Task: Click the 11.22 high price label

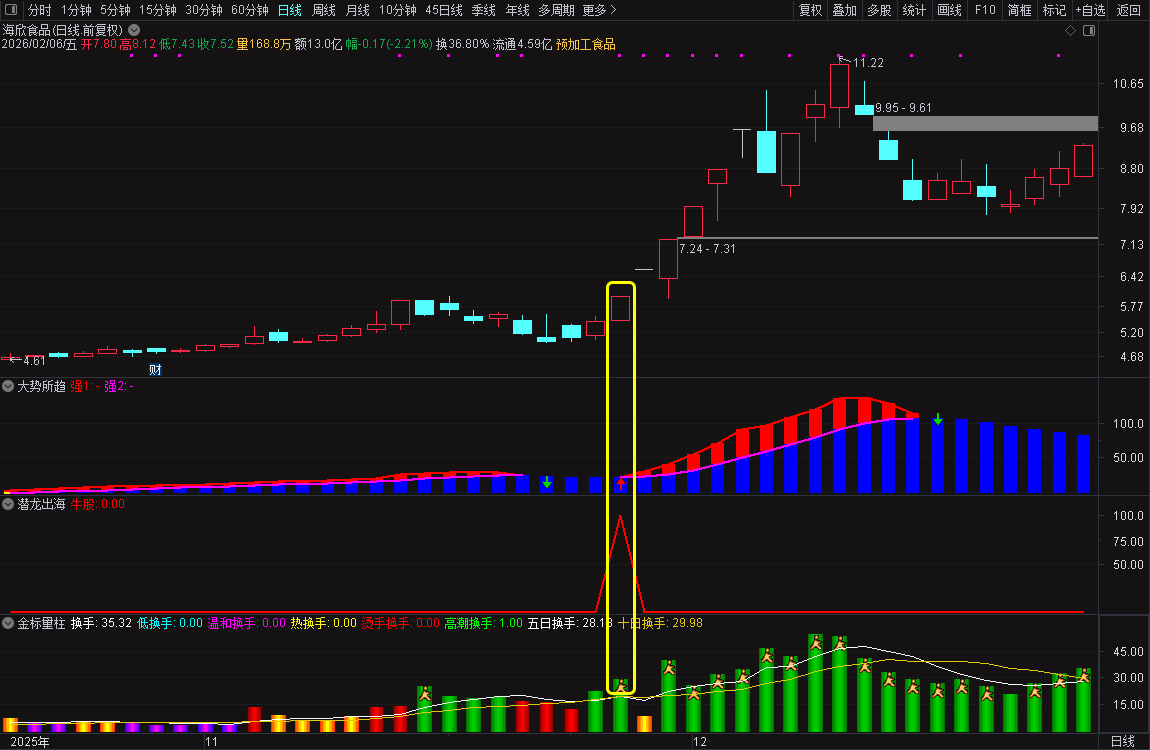Action: (x=868, y=63)
